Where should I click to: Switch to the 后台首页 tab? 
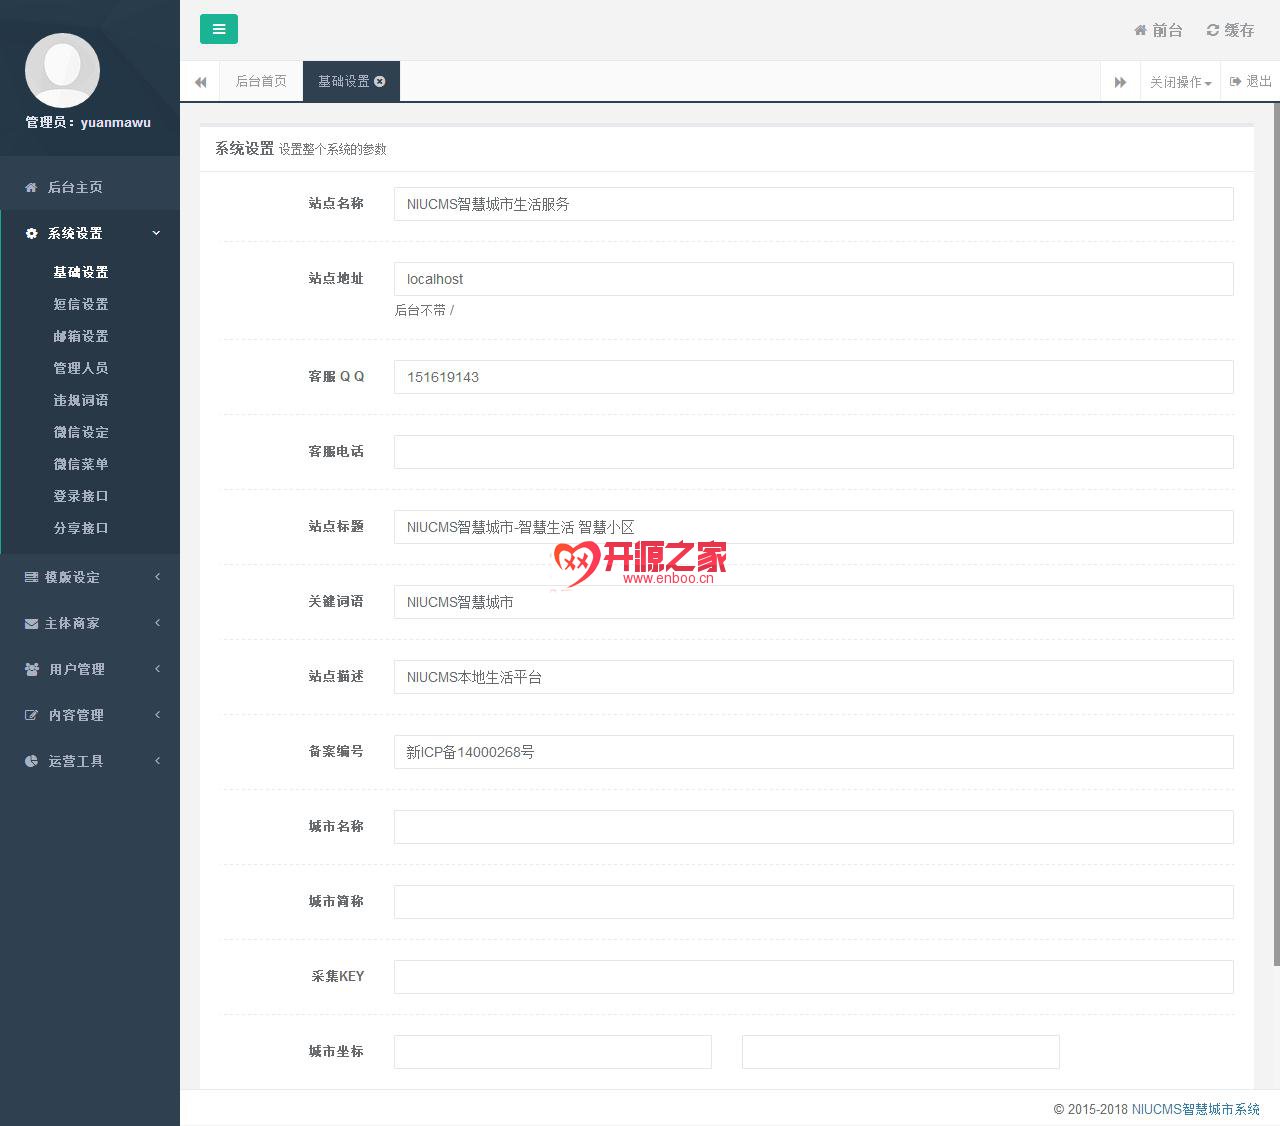261,82
